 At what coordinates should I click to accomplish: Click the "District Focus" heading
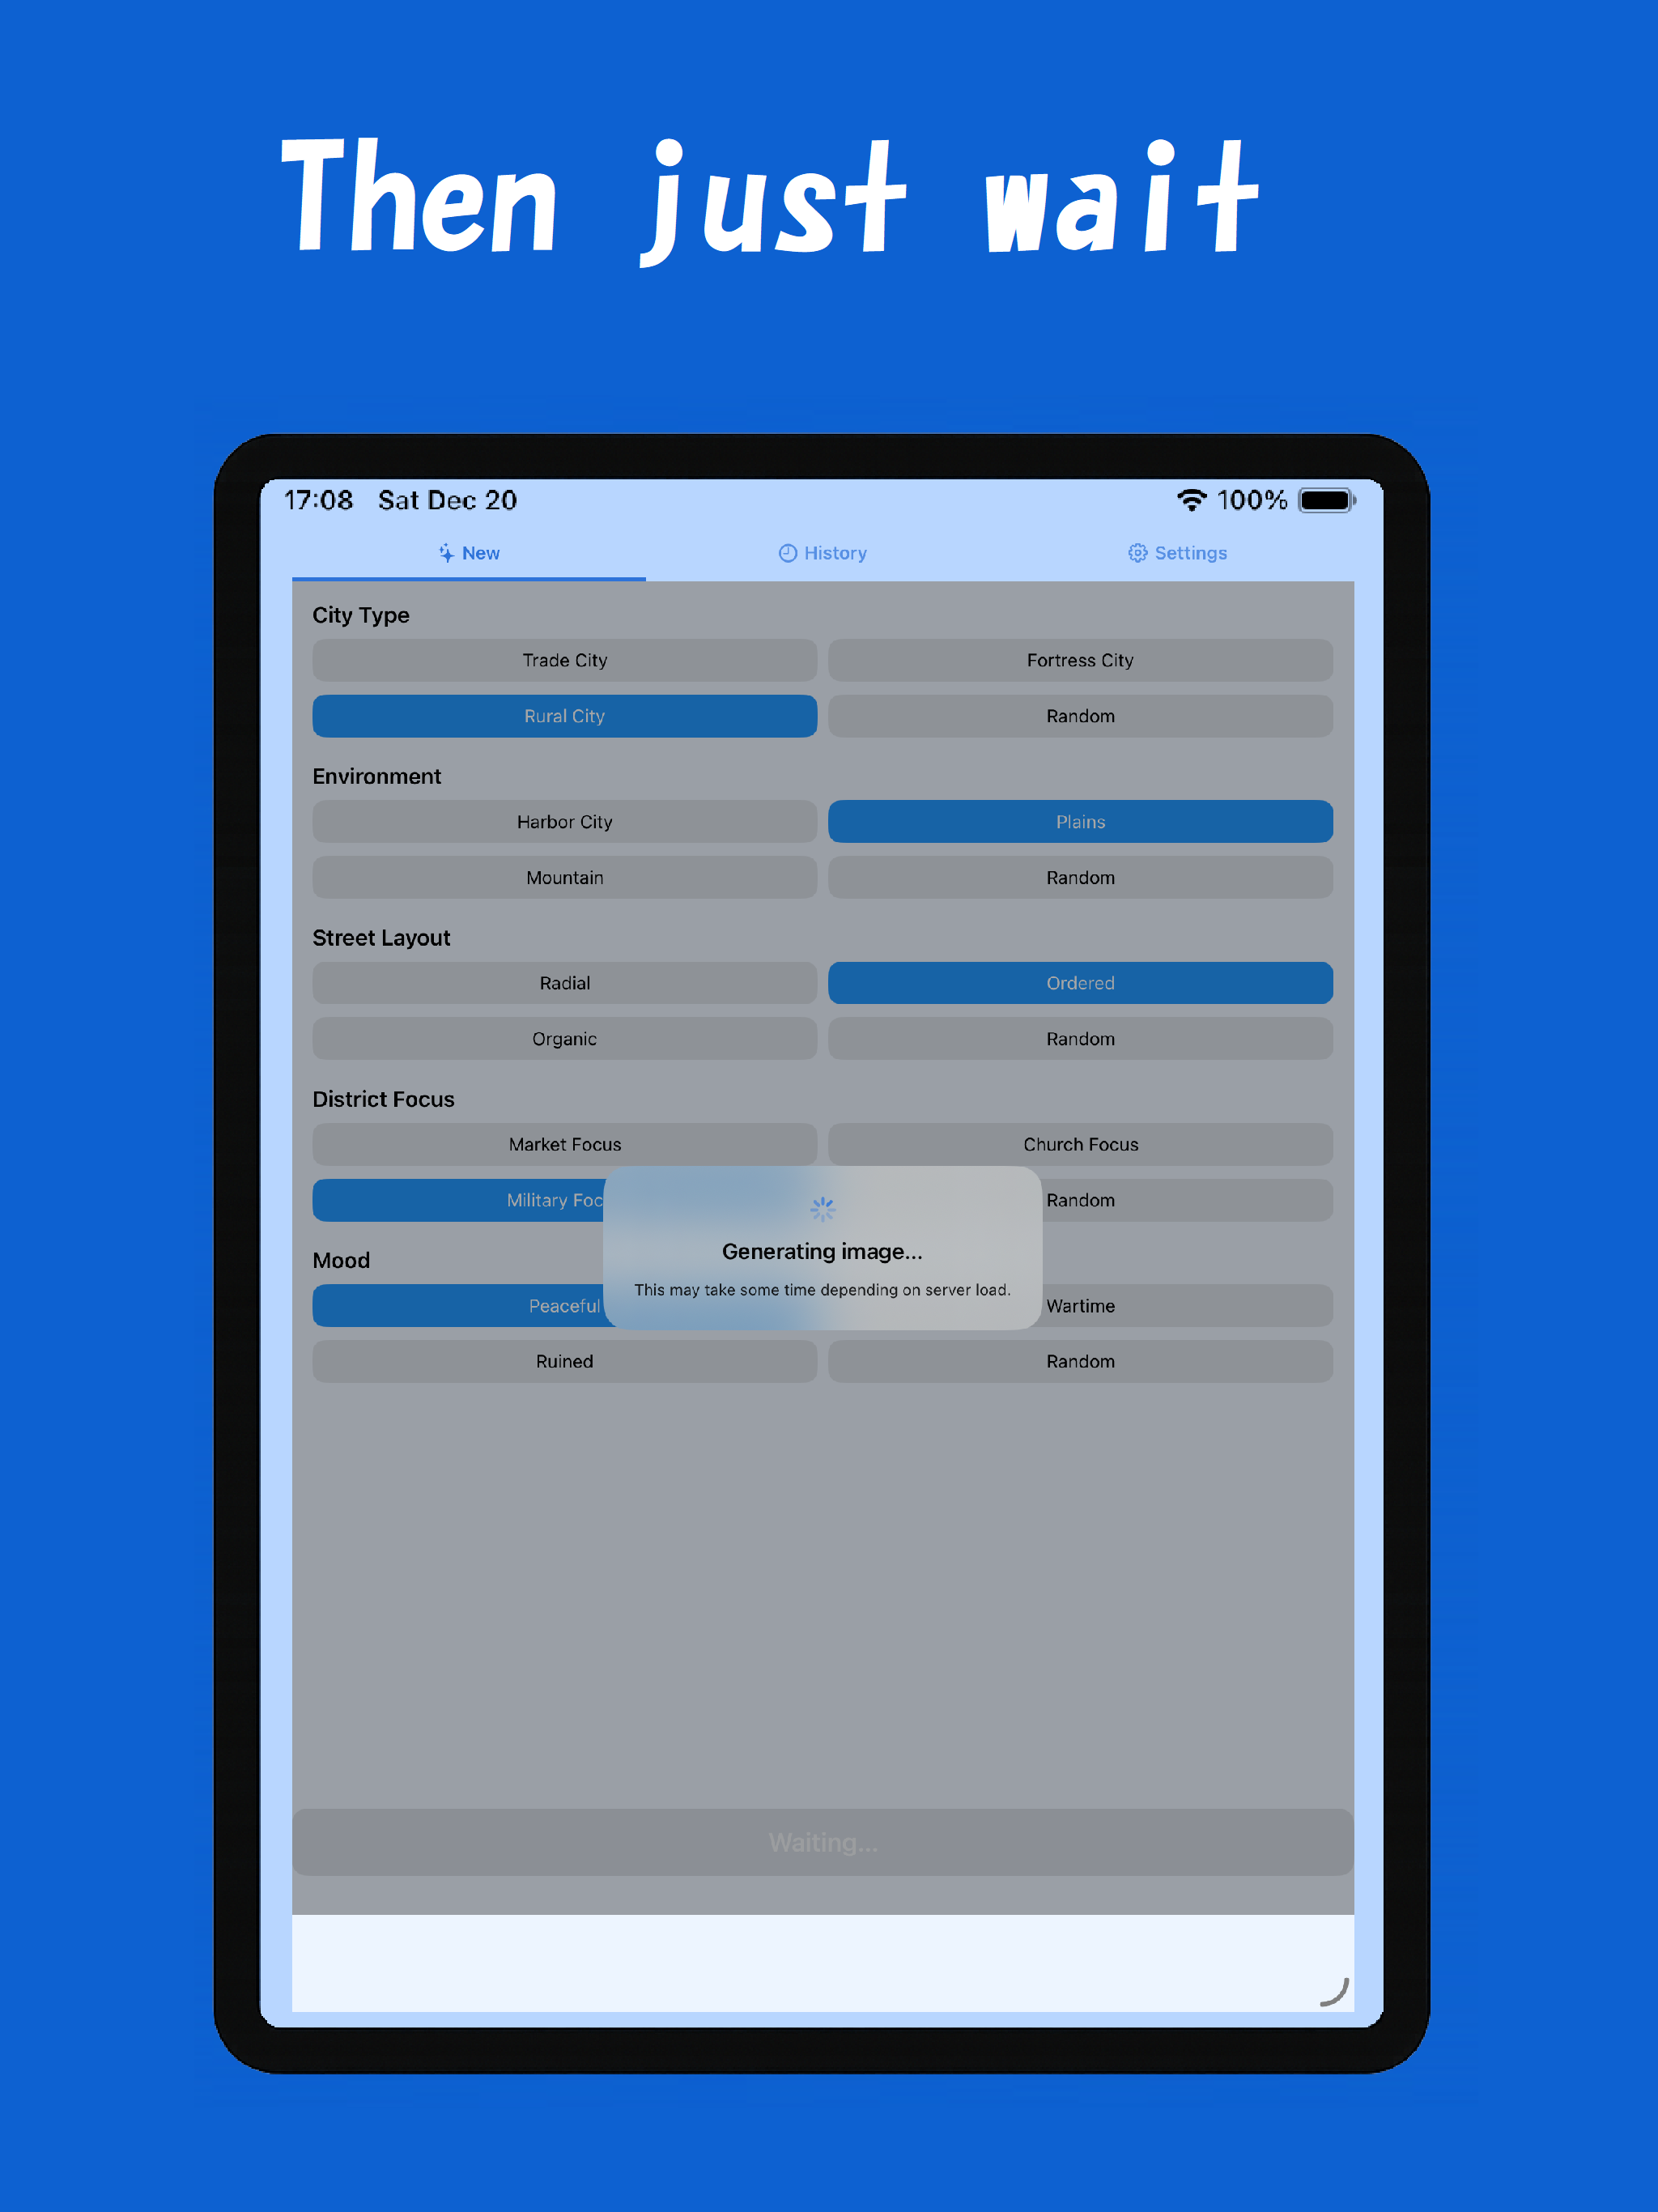[x=383, y=1099]
